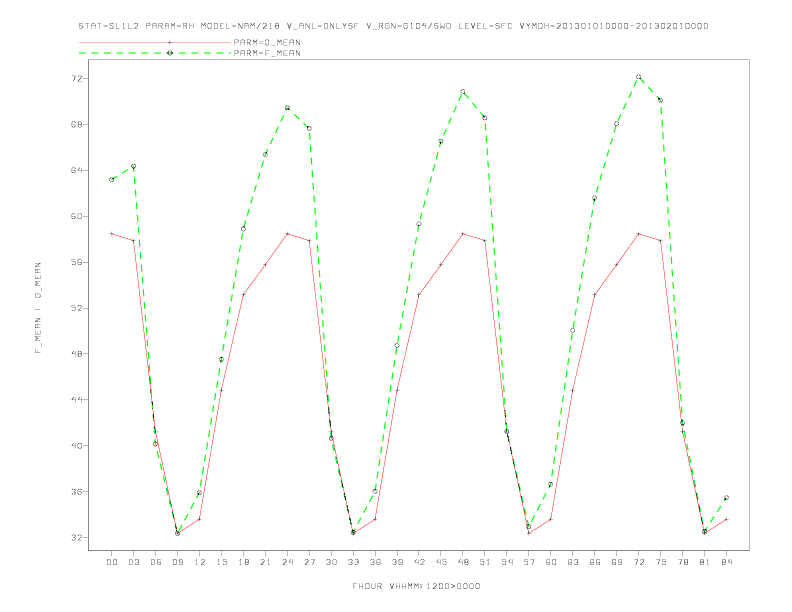The width and height of the screenshot is (792, 612).
Task: Click the x-axis tick label 12
Action: coord(200,562)
